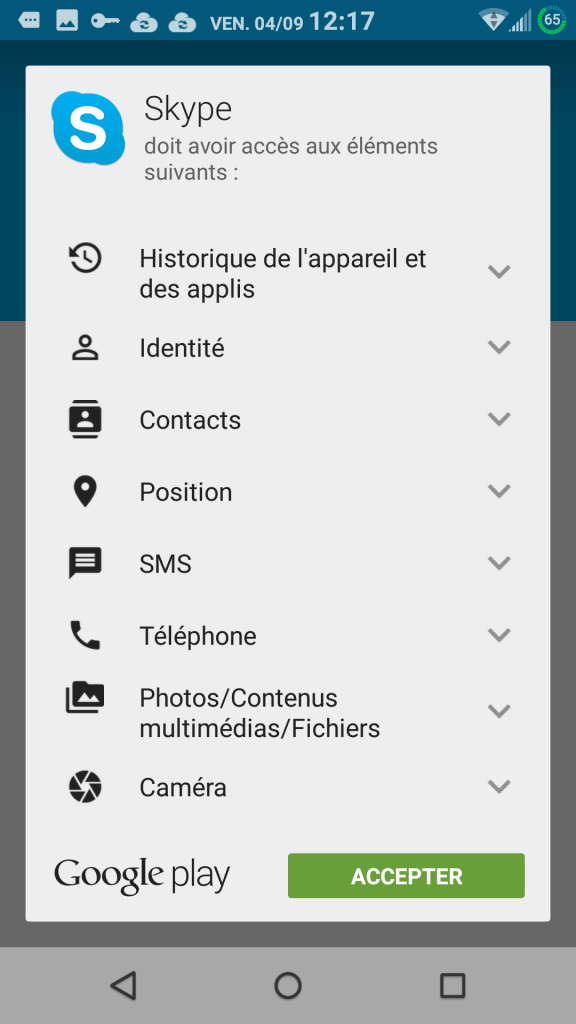Select the device history clock icon
576x1024 pixels.
[x=86, y=257]
